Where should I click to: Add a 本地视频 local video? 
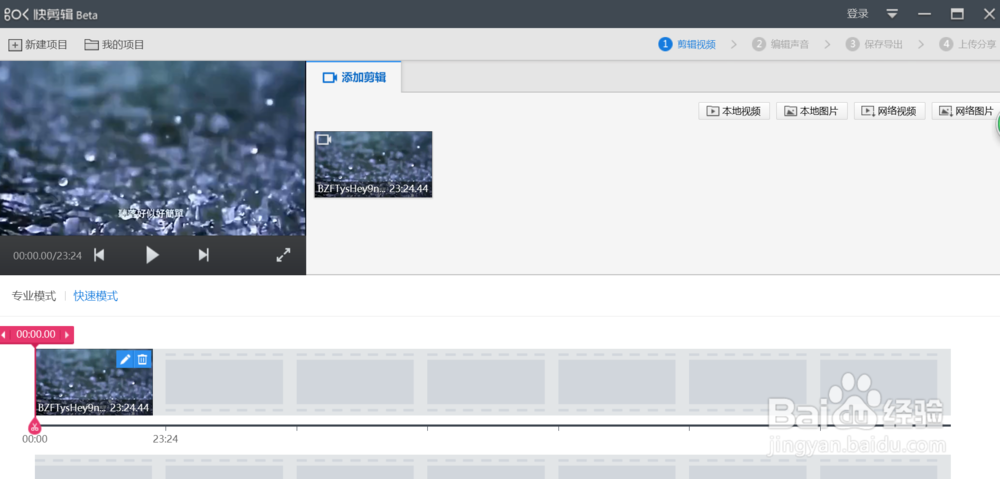[734, 111]
